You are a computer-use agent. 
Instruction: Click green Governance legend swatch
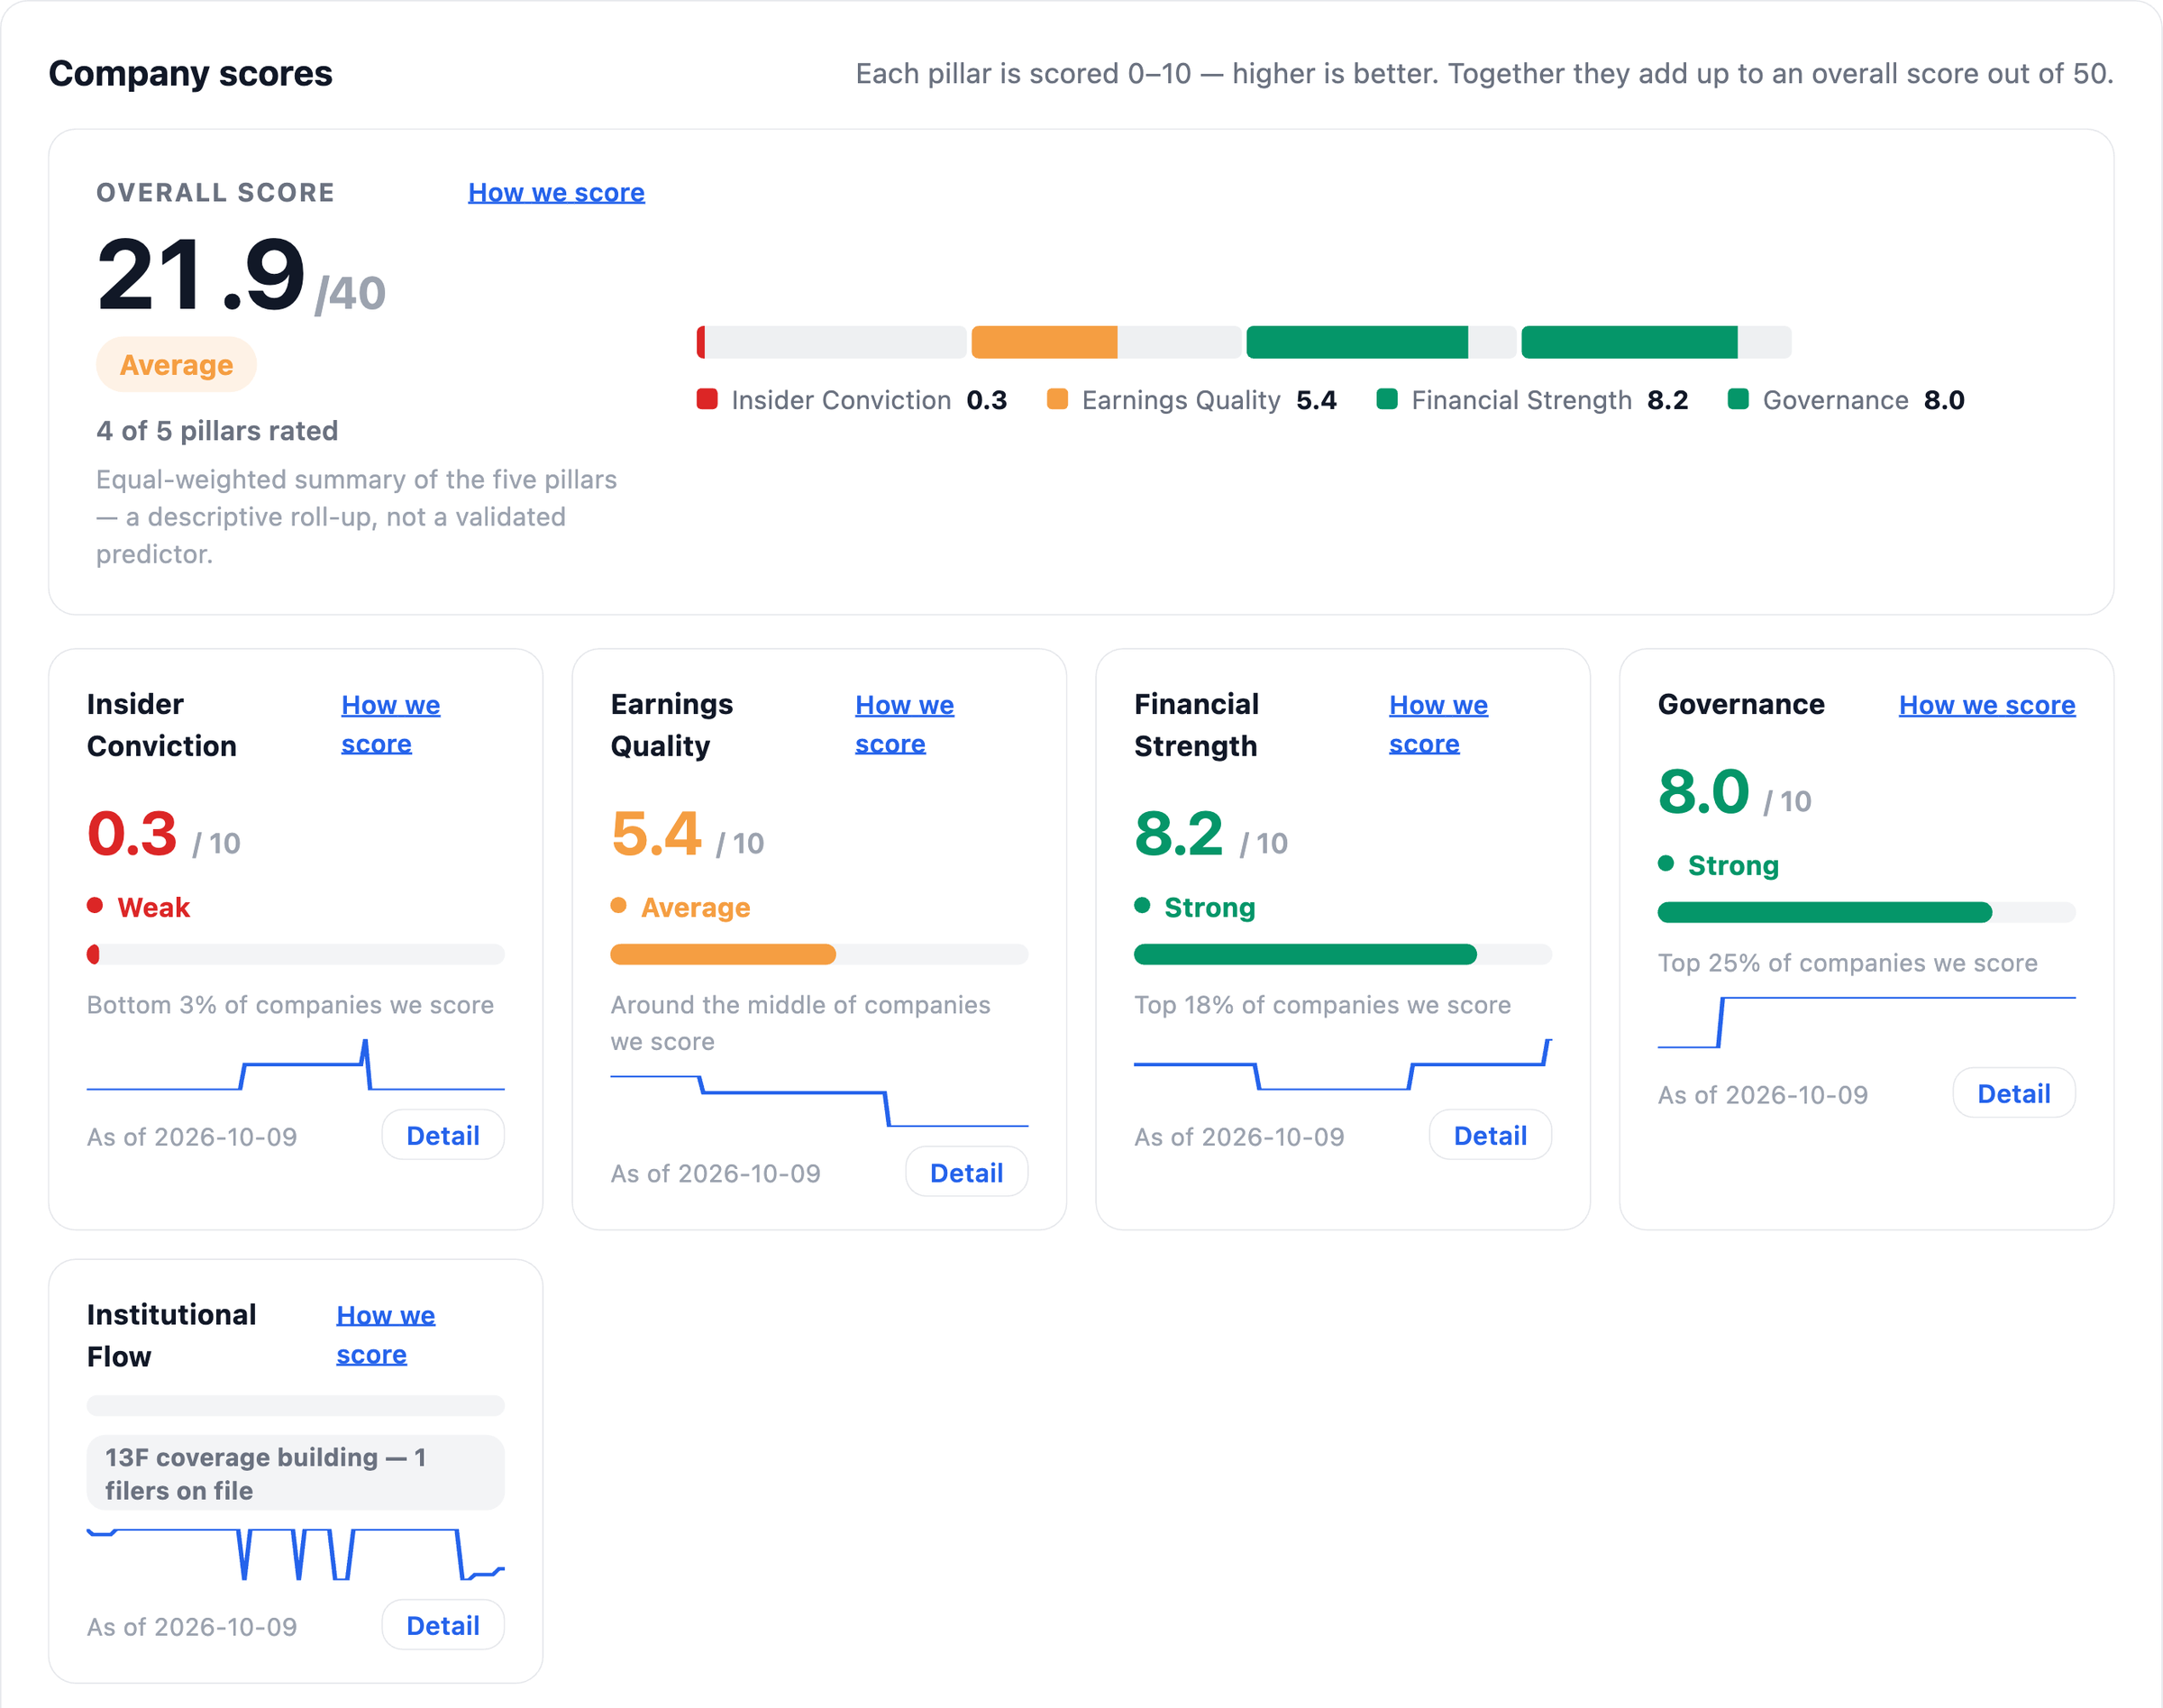click(1738, 399)
